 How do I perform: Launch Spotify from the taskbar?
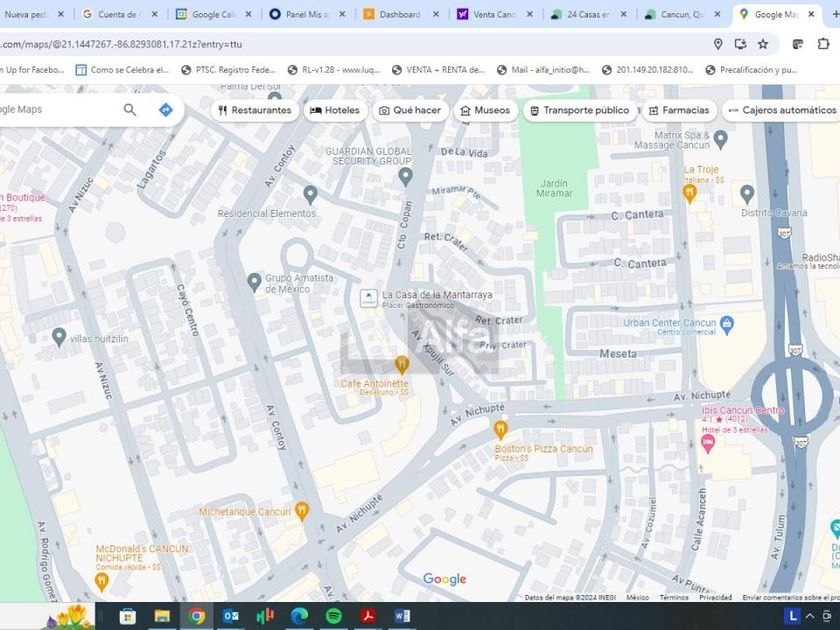[x=334, y=616]
